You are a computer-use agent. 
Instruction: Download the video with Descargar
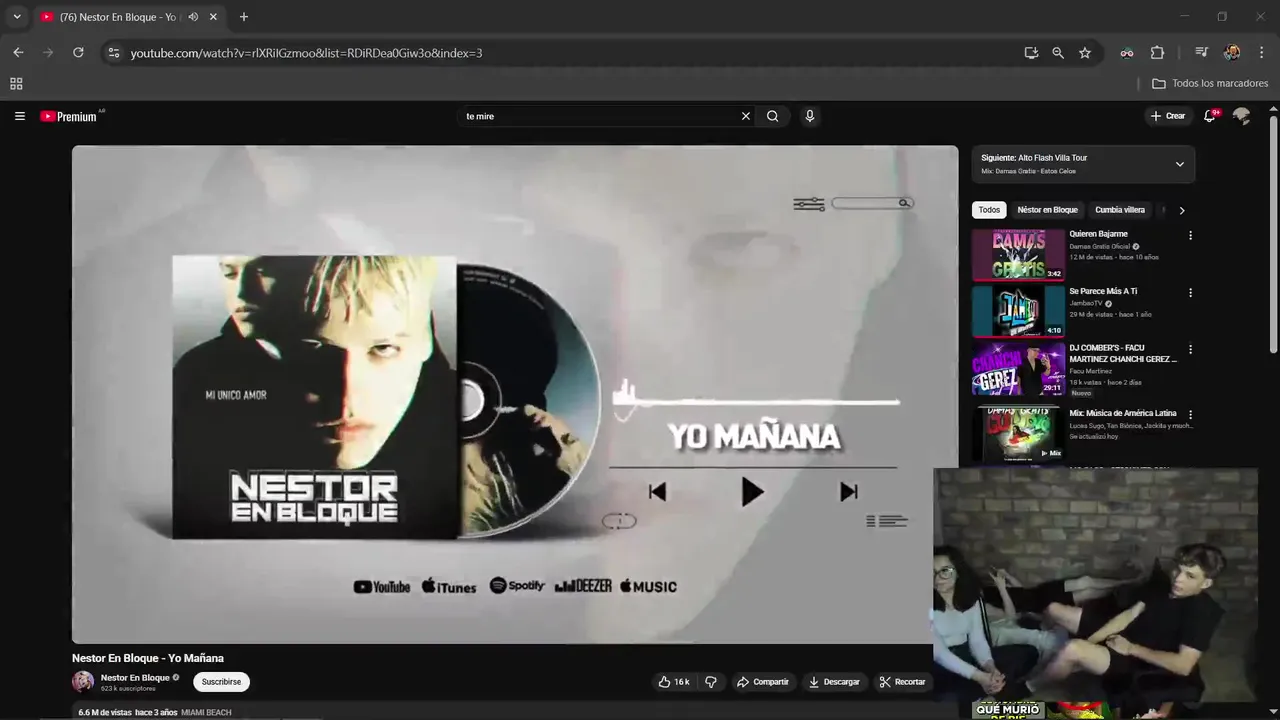834,682
